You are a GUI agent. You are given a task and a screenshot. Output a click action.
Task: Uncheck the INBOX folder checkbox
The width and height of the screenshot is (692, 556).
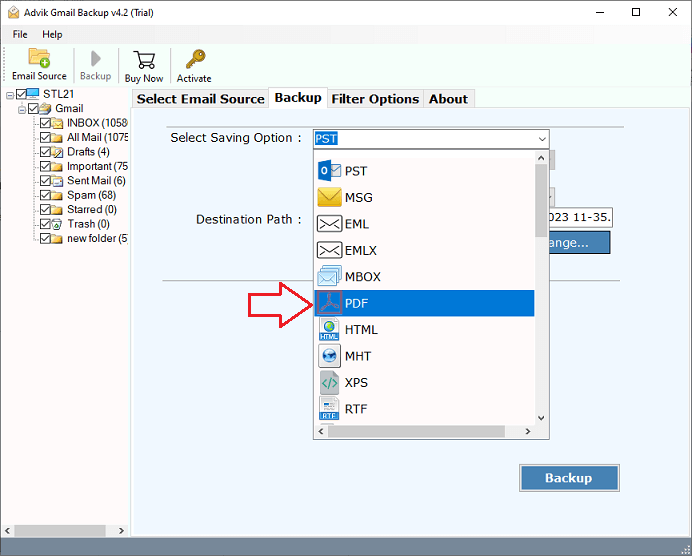click(x=45, y=123)
